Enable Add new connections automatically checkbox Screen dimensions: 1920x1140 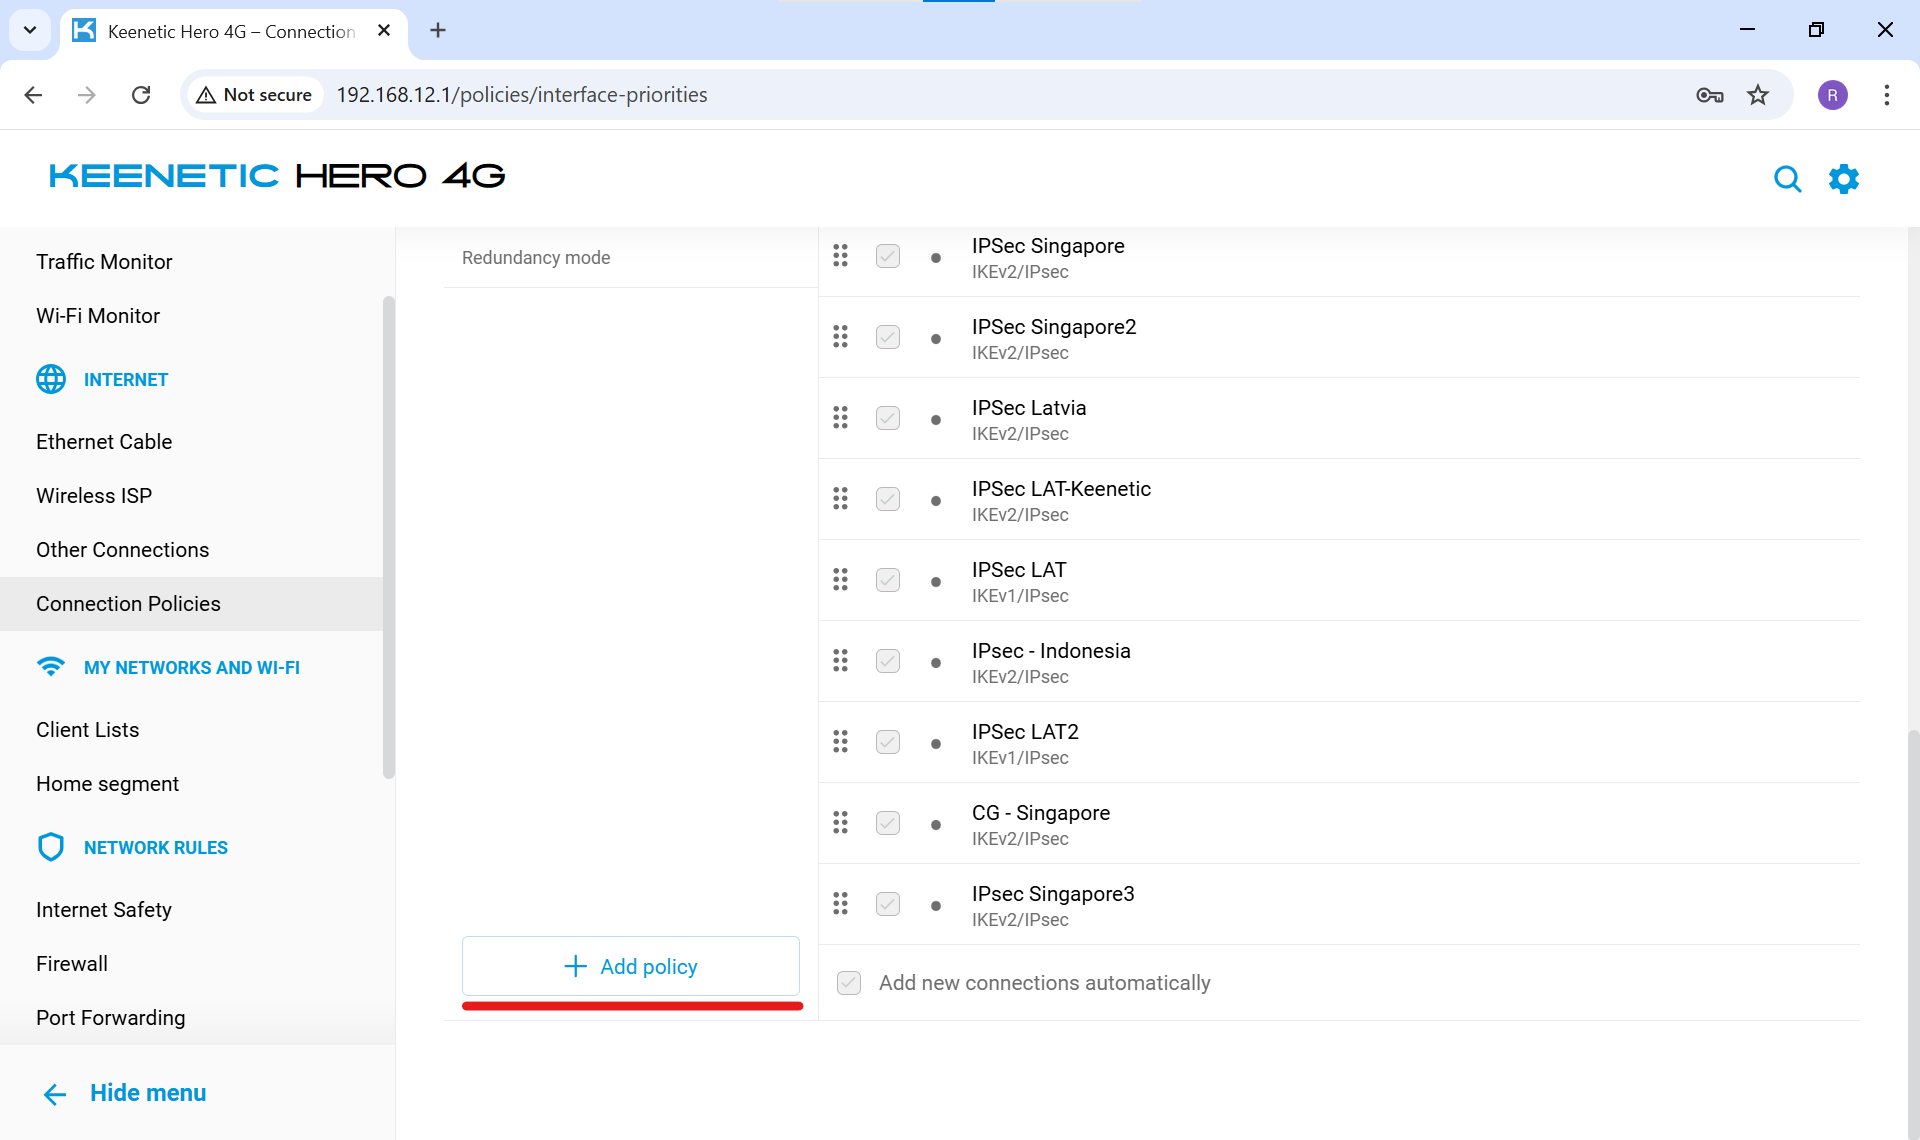coord(849,983)
